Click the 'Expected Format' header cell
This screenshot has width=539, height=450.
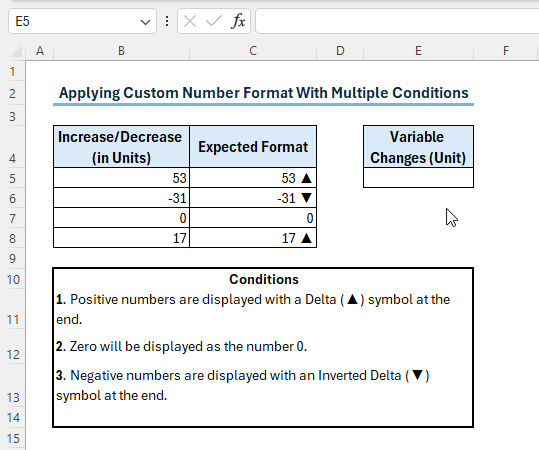tap(253, 147)
